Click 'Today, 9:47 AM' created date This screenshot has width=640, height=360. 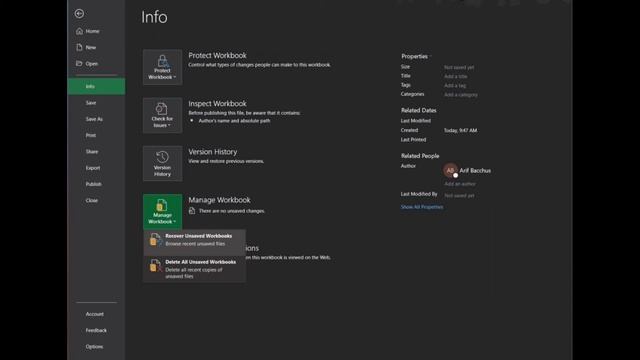point(460,131)
